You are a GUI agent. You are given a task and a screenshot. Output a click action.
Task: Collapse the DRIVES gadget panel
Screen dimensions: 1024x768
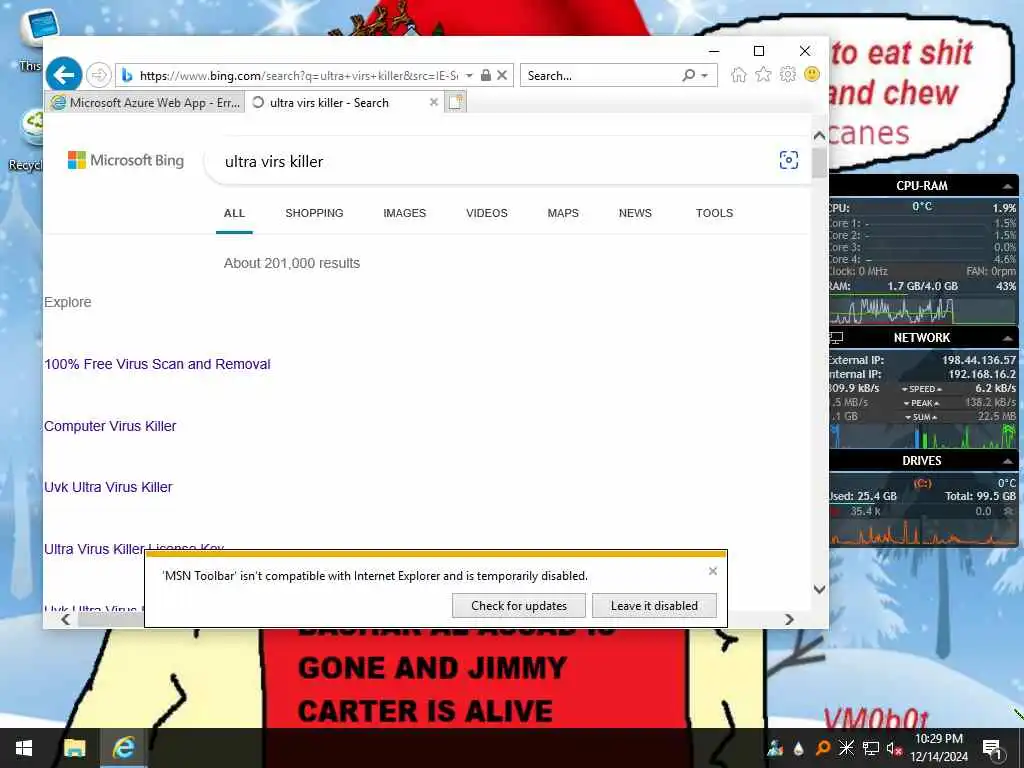pyautogui.click(x=1008, y=461)
